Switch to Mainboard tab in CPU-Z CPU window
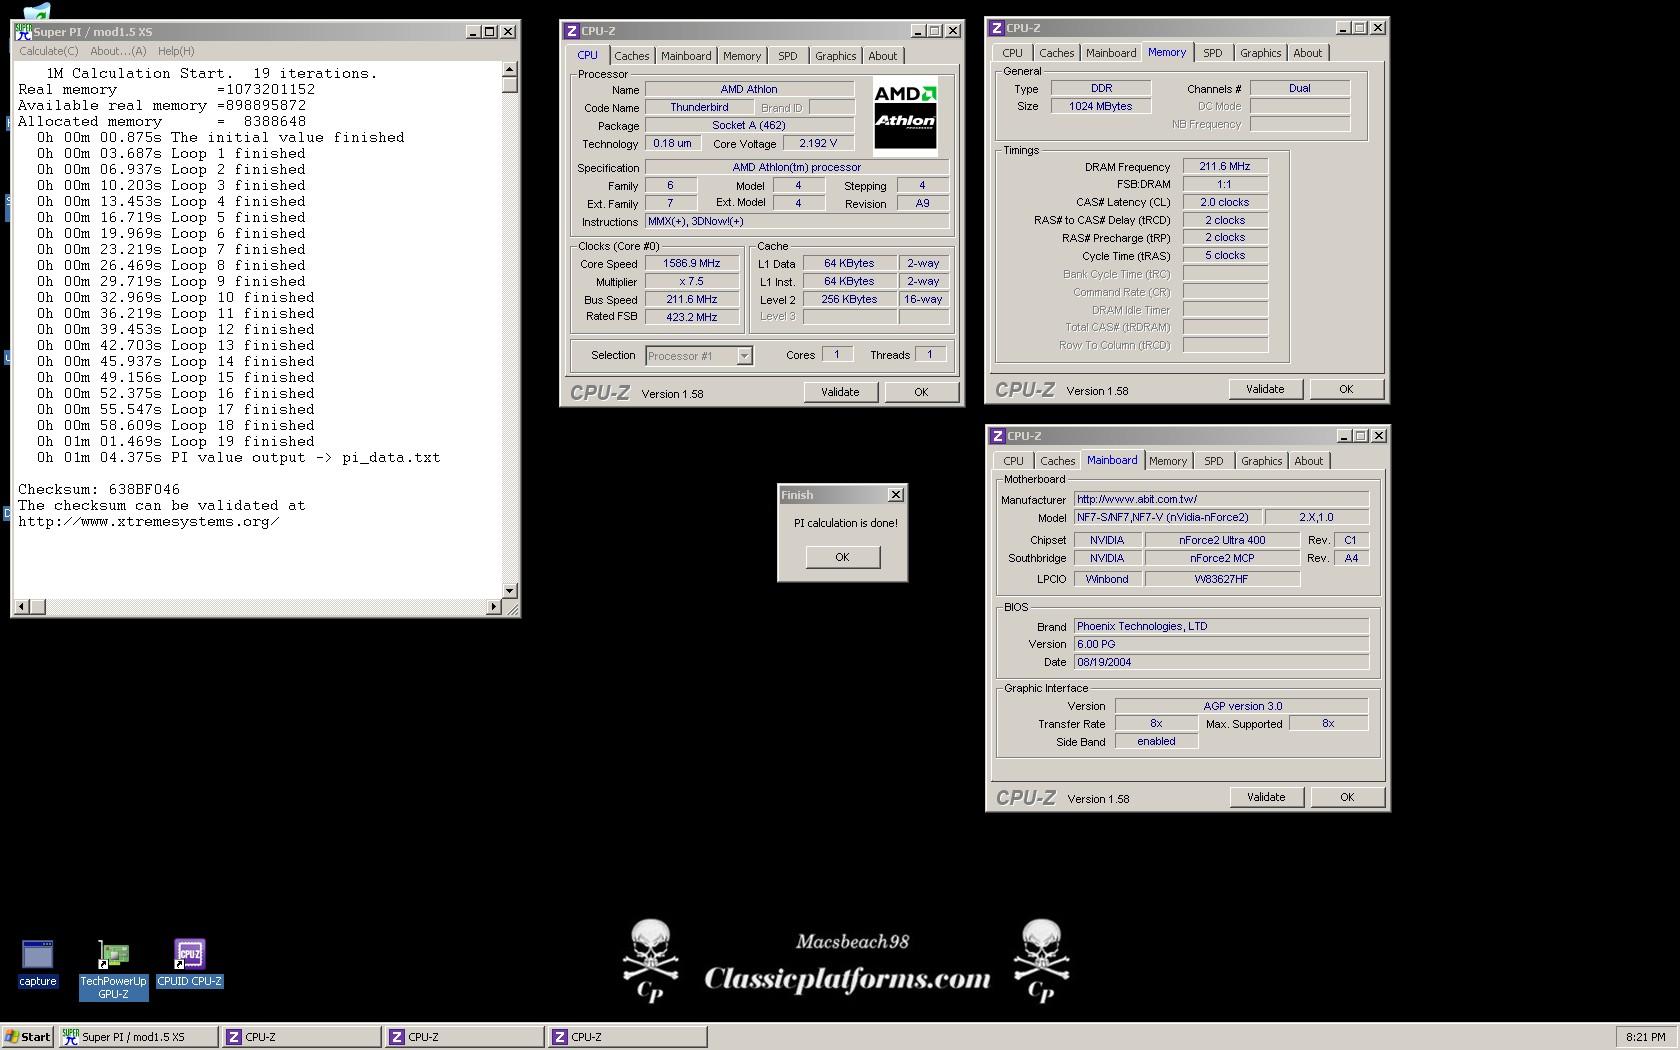Image resolution: width=1680 pixels, height=1050 pixels. pos(686,56)
